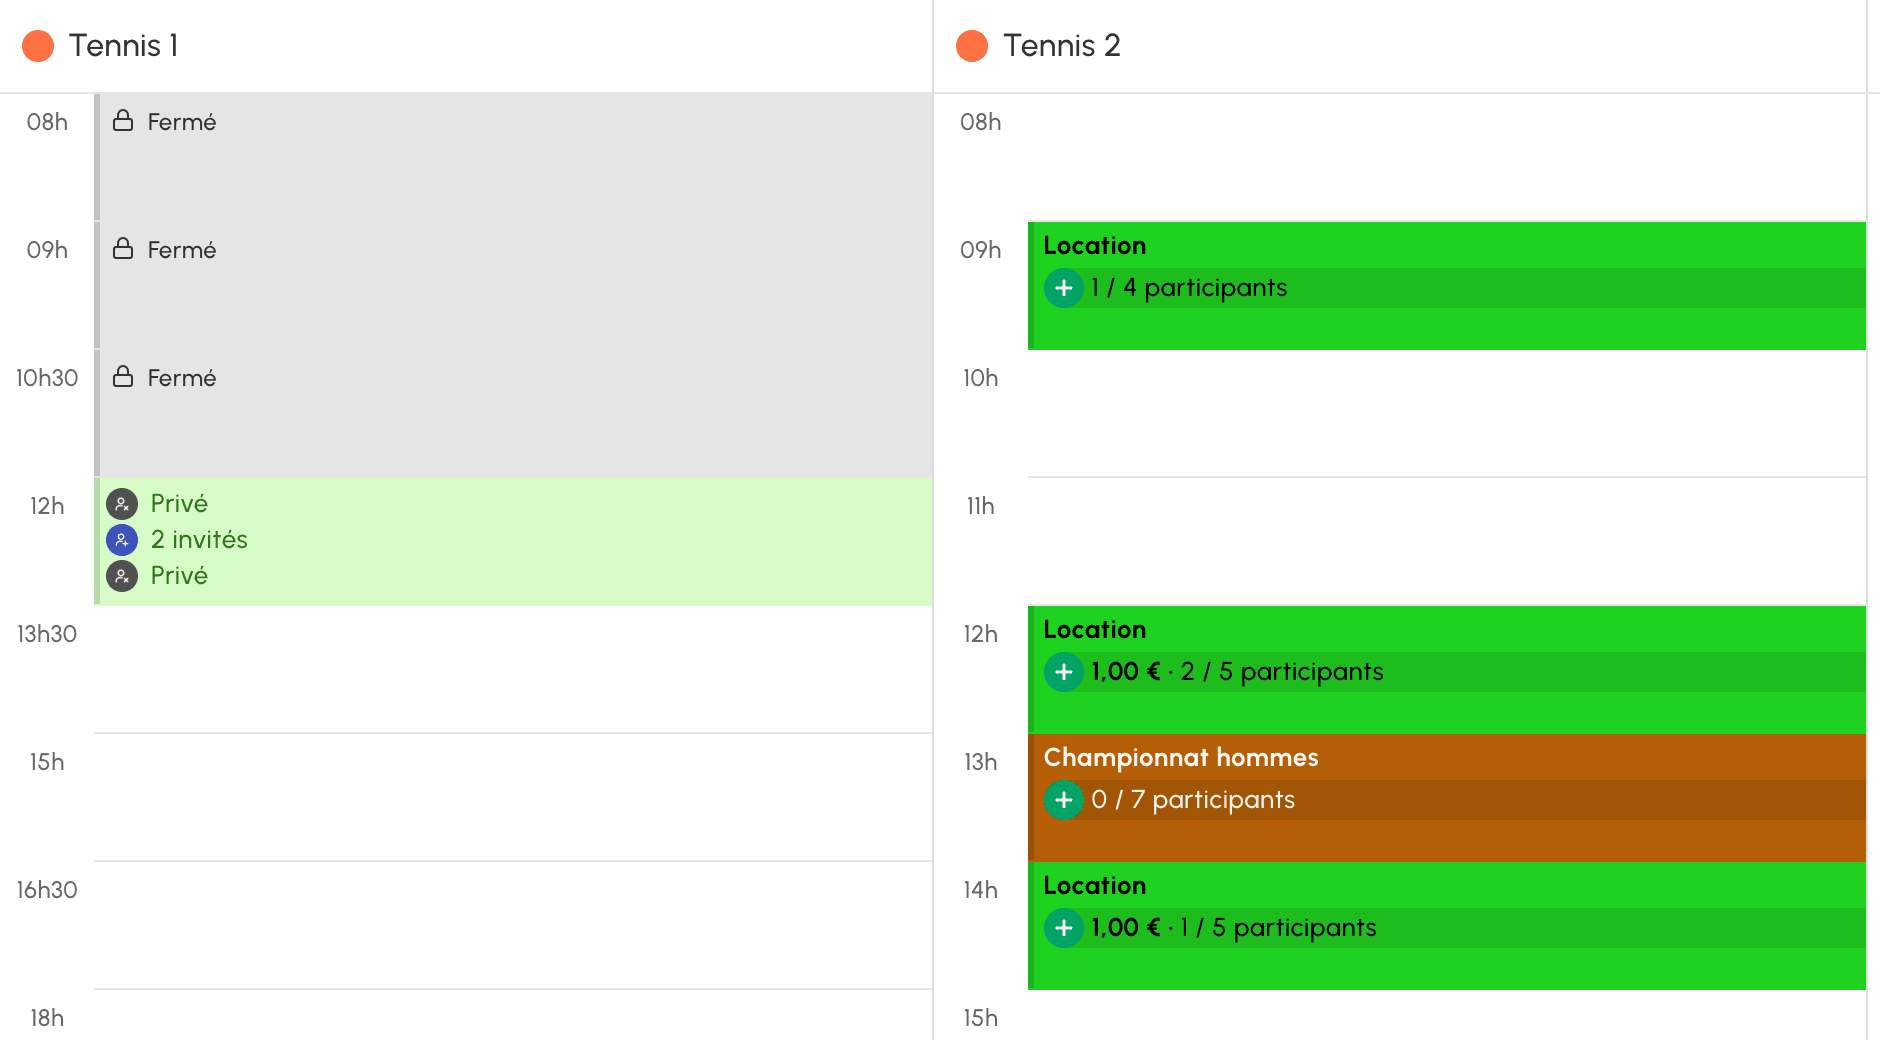Select empty 13h30 slot on Tennis 1

[x=513, y=670]
